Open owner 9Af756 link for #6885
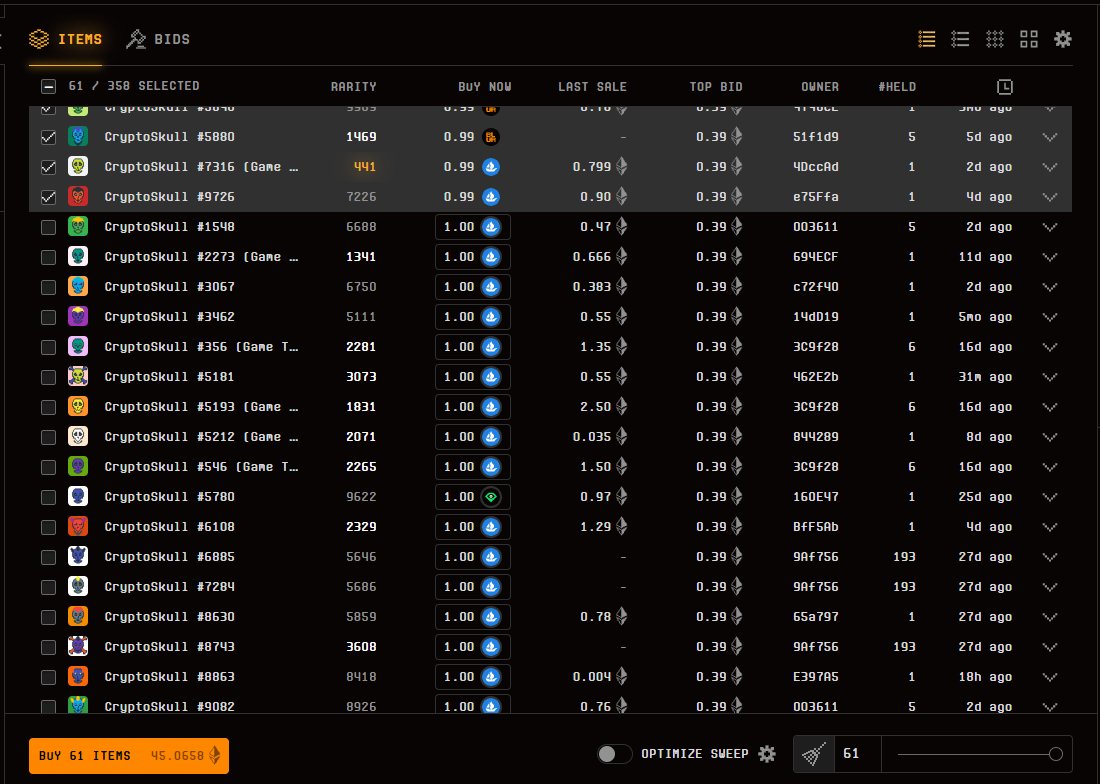 click(815, 557)
